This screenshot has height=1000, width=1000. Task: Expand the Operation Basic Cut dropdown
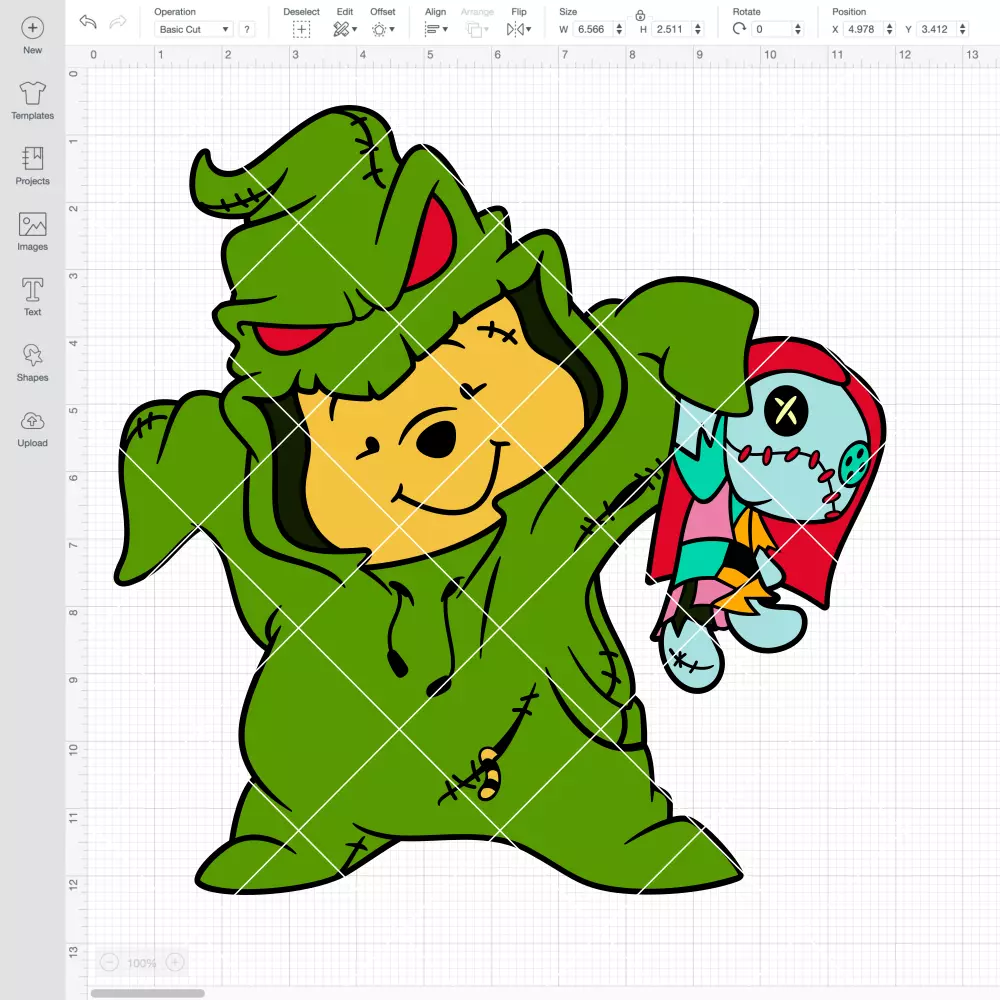click(194, 29)
